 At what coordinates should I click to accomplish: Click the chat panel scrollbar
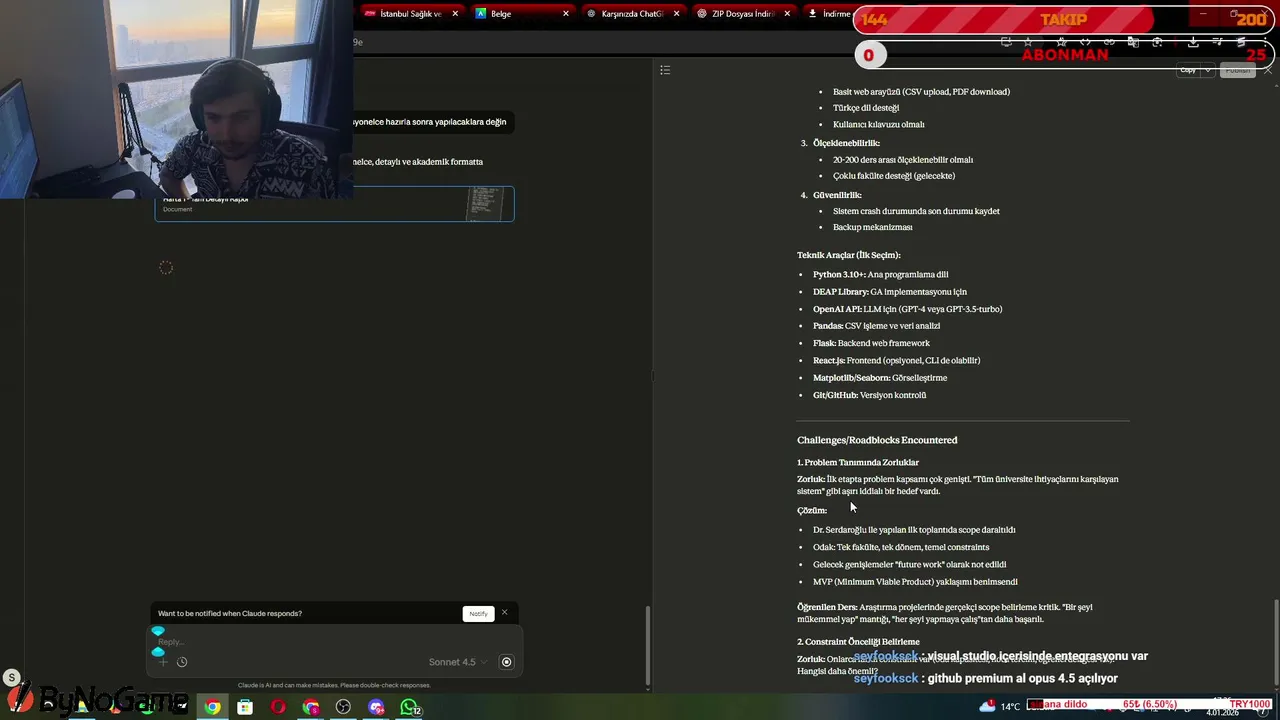tap(646, 645)
